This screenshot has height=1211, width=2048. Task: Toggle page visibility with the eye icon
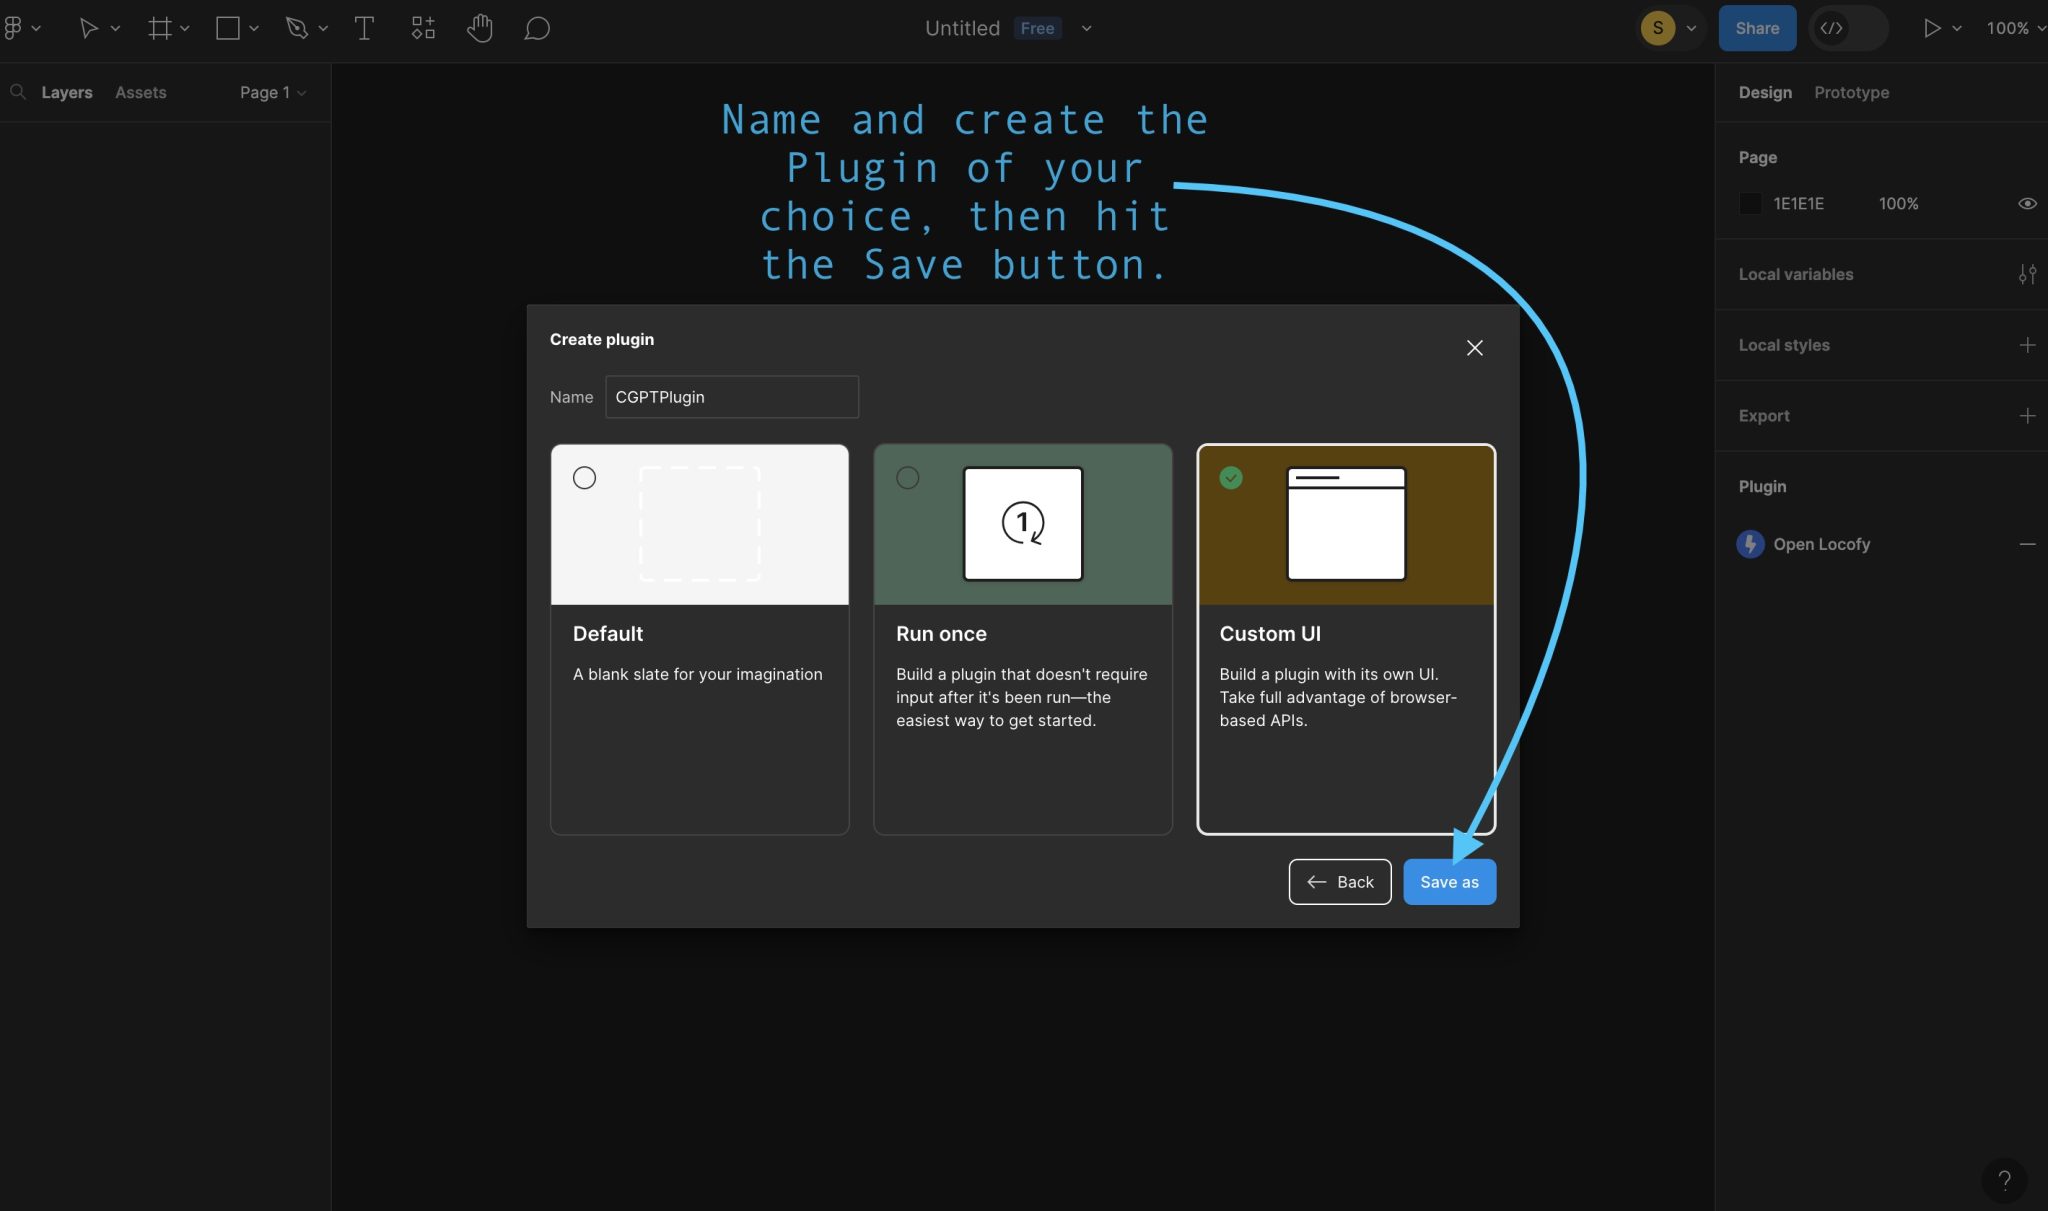(x=2026, y=203)
